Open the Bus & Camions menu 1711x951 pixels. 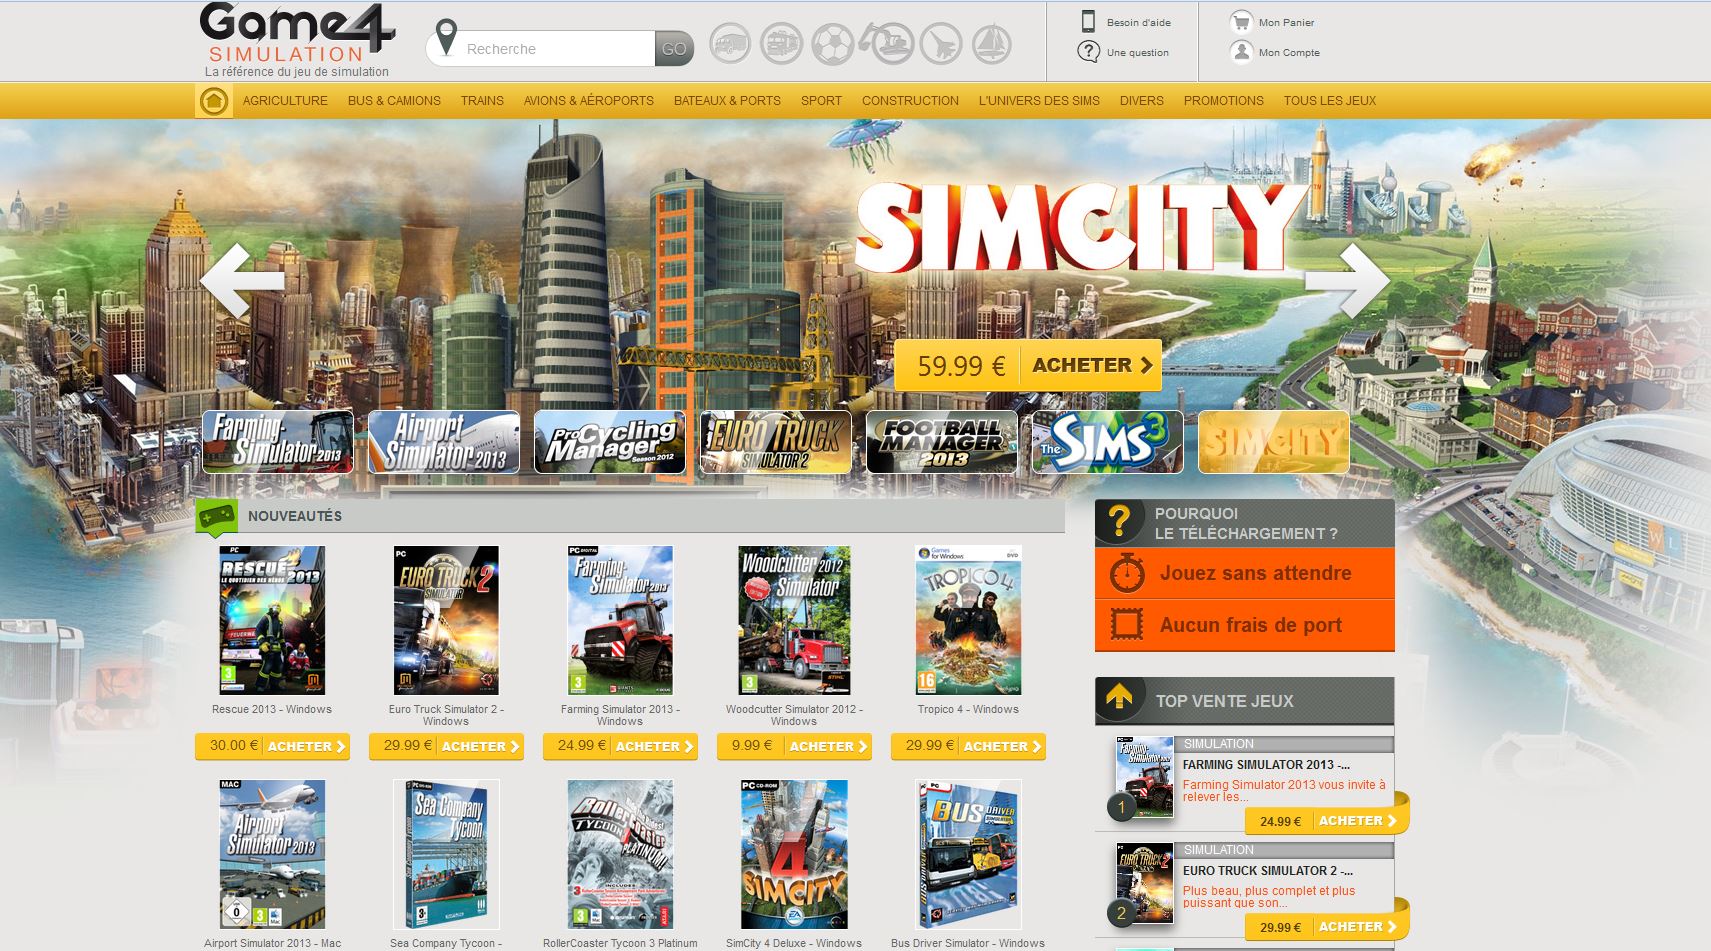coord(394,101)
